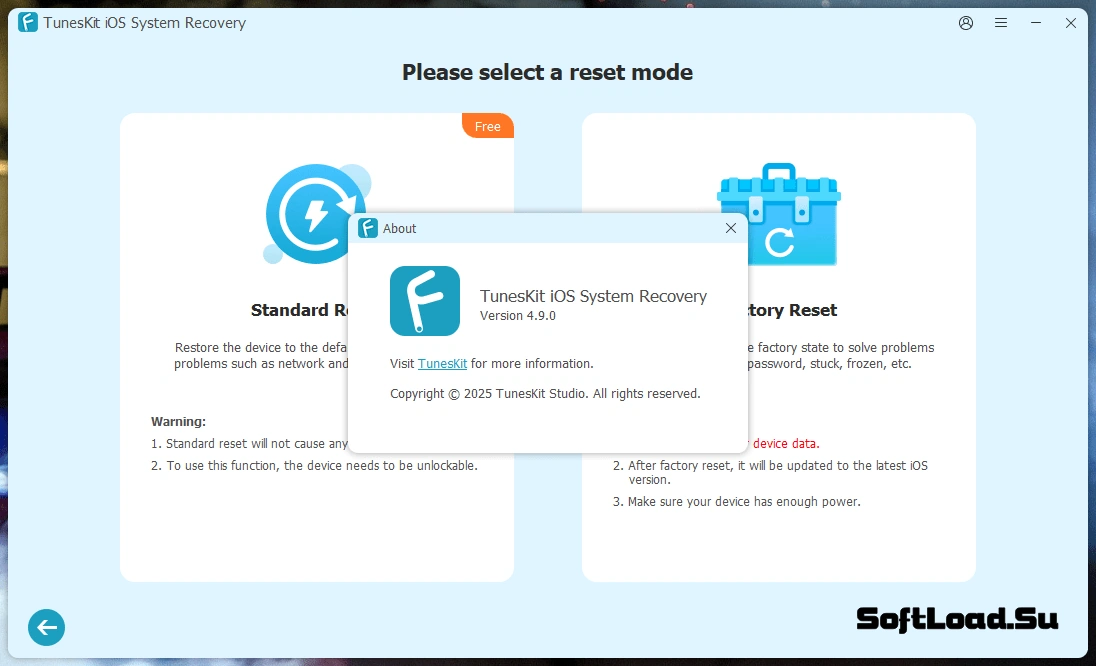Click the orange Free badge
1096x666 pixels.
coord(488,126)
